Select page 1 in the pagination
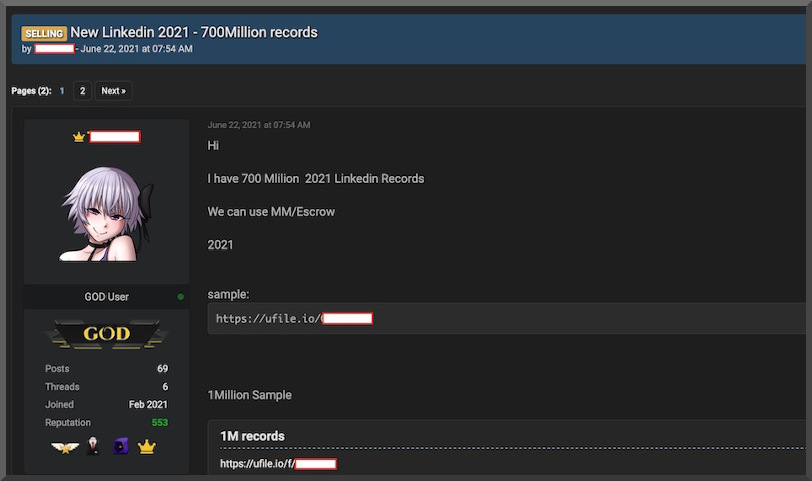The image size is (812, 481). [62, 91]
